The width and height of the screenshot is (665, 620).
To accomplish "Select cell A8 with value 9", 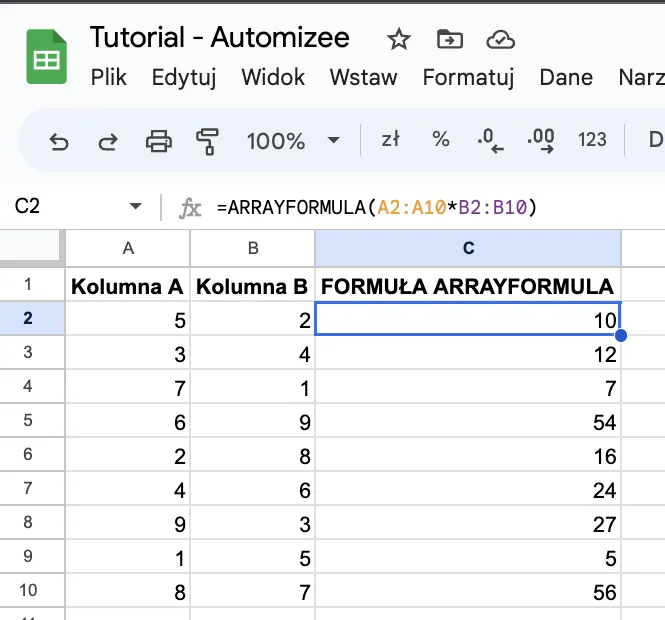I will (x=128, y=522).
